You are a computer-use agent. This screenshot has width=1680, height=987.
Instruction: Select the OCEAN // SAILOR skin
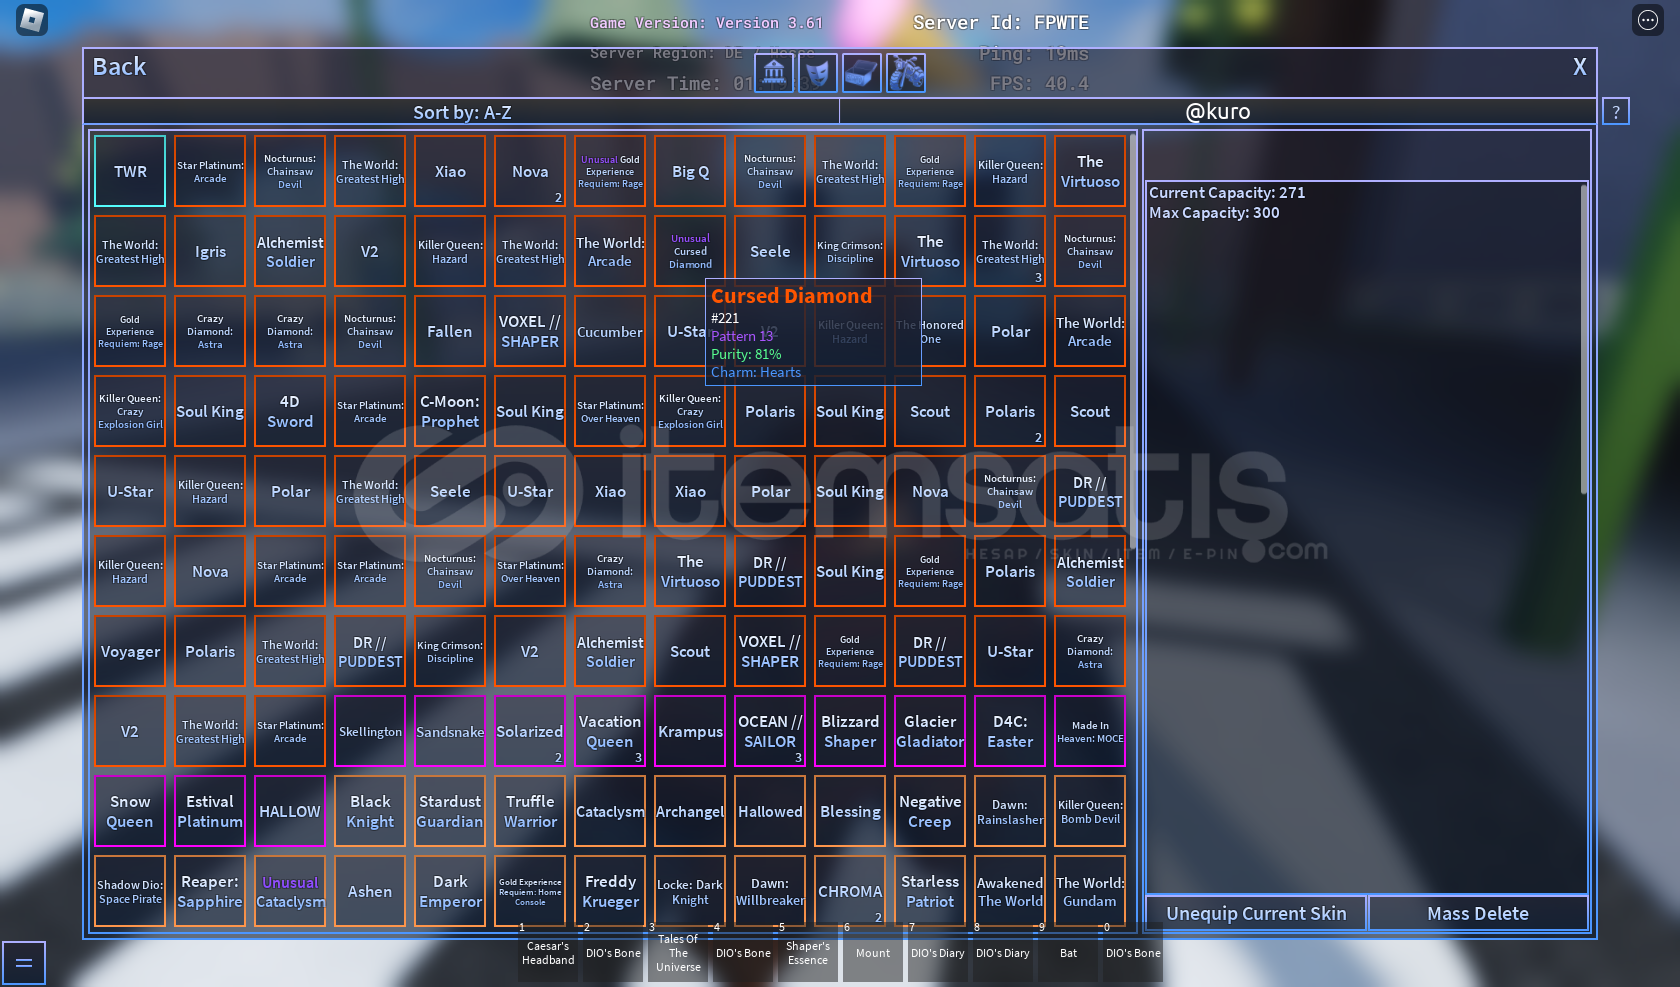click(770, 731)
